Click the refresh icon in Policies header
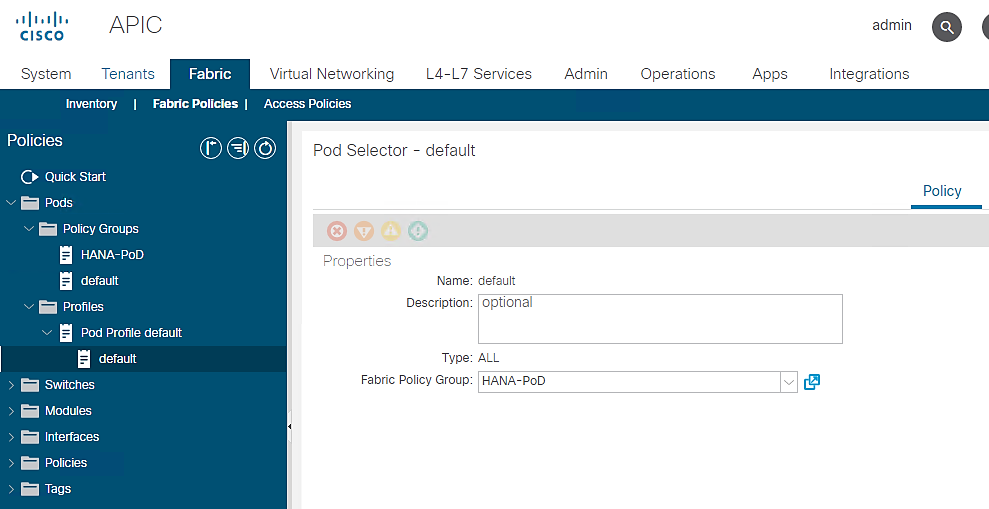Viewport: 989px width, 509px height. [265, 149]
